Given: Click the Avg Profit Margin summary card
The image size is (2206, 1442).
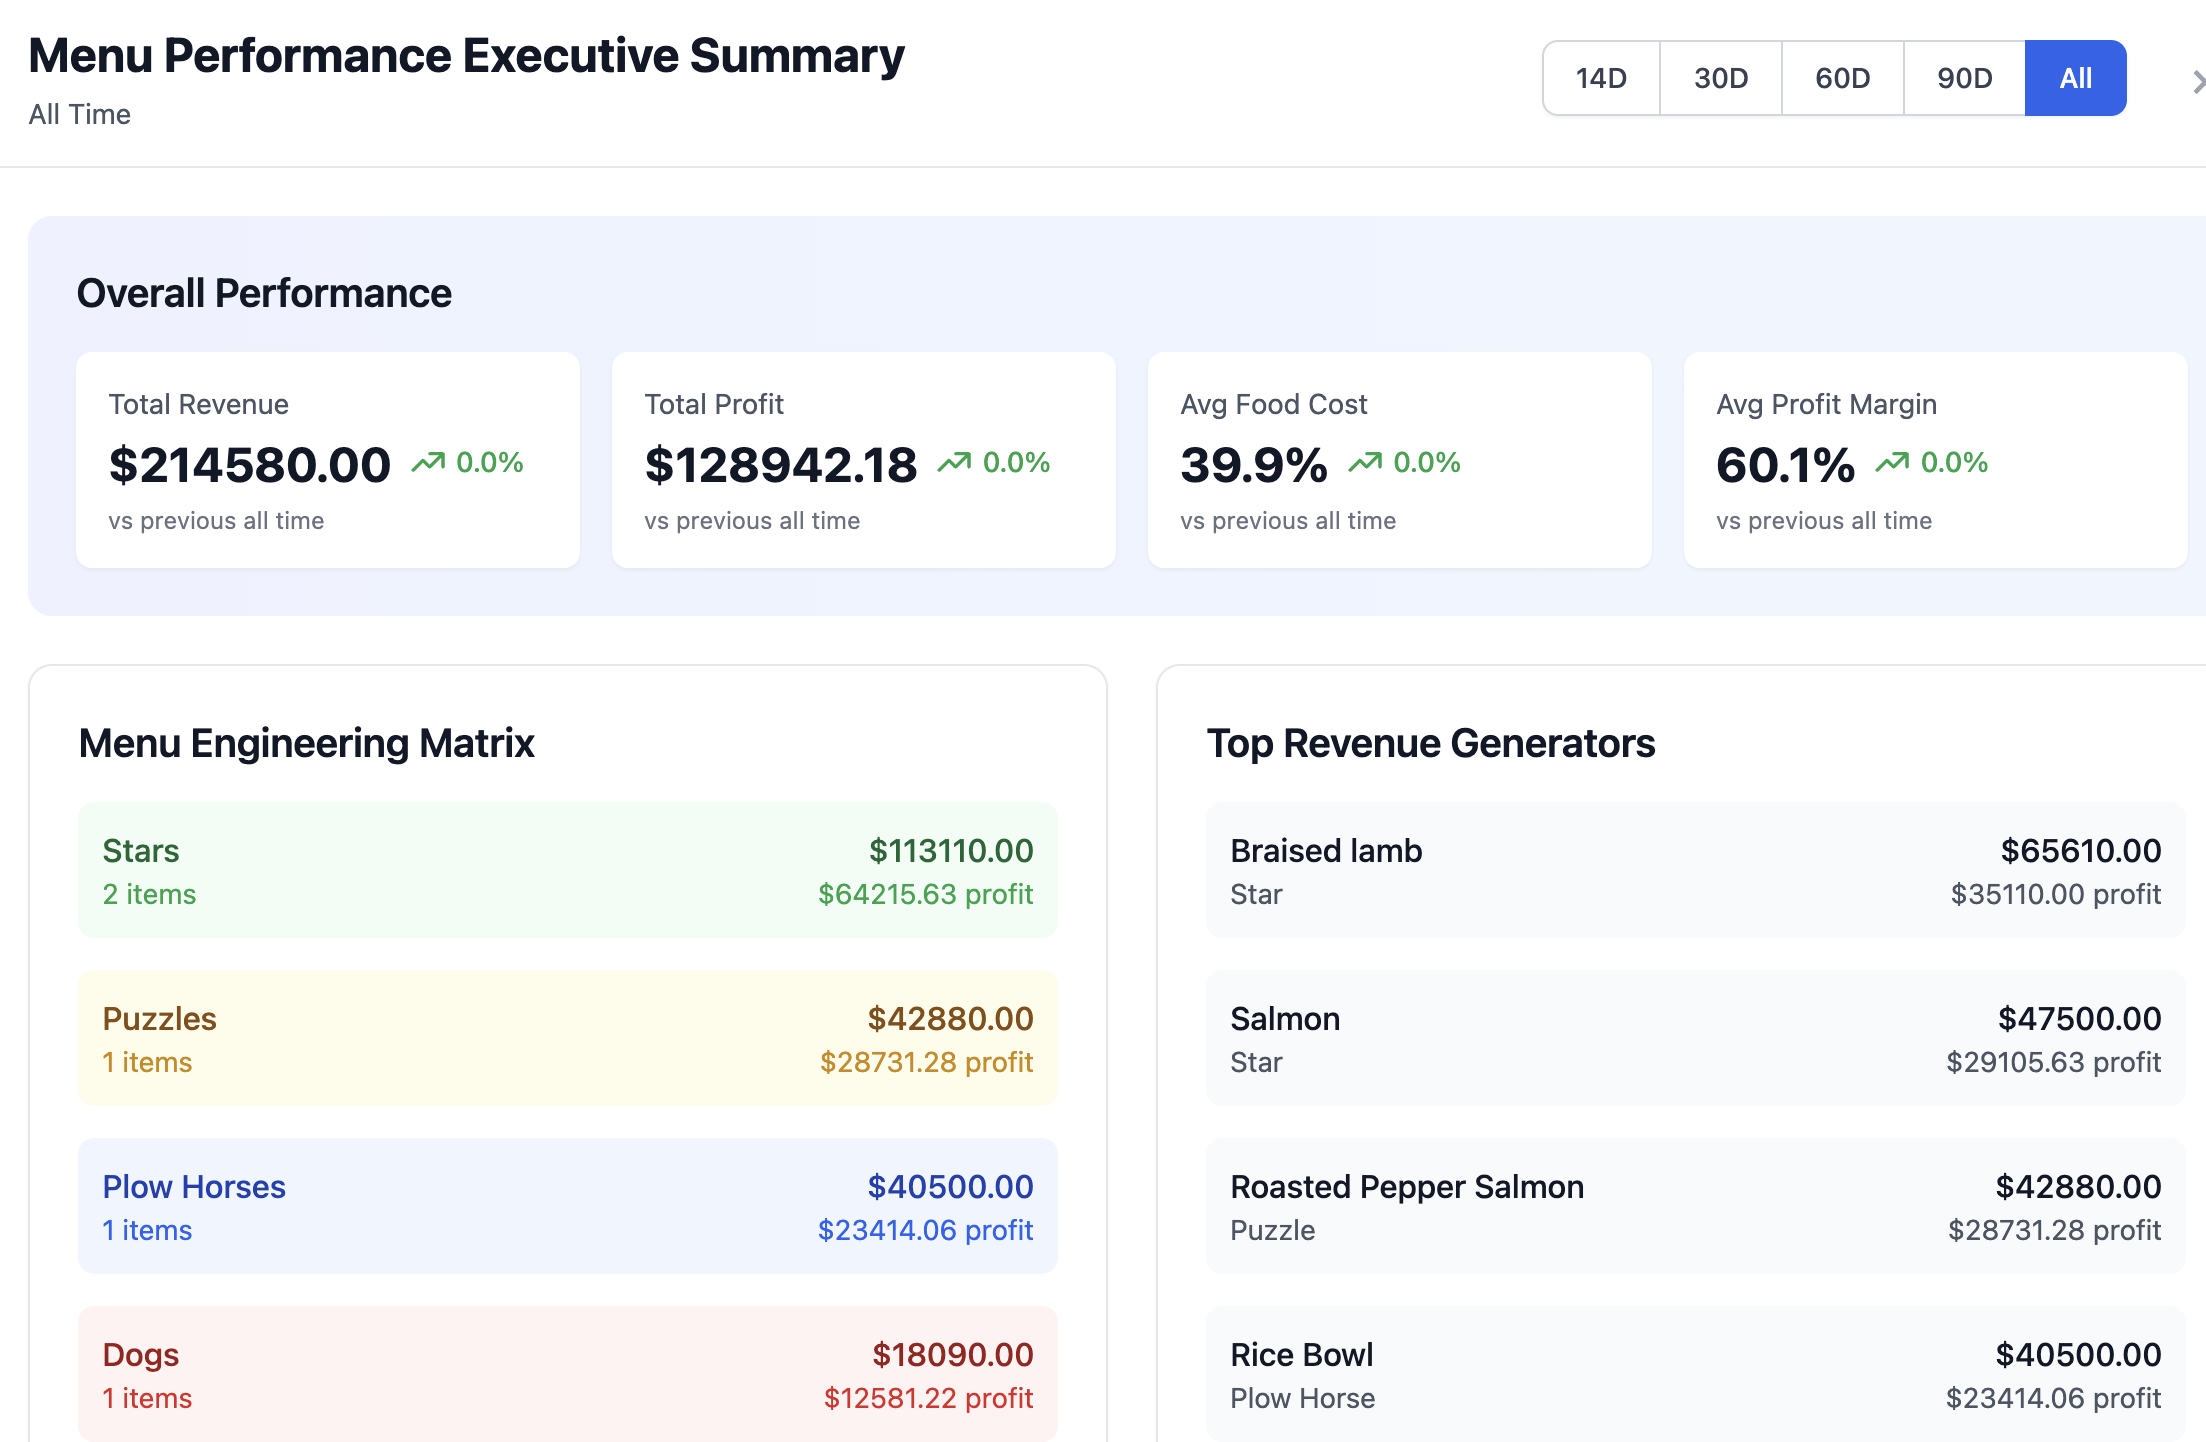Looking at the screenshot, I should point(1935,460).
